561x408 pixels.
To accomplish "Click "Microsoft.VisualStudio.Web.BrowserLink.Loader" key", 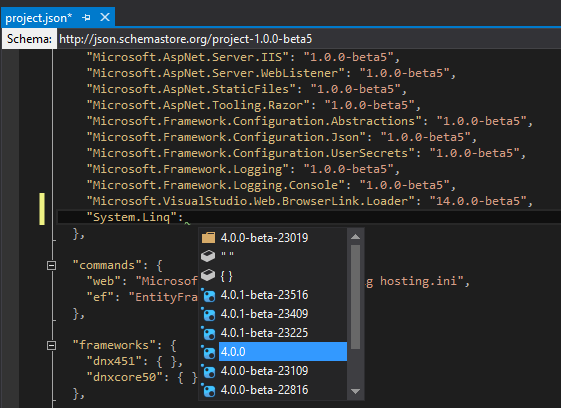I will [250, 201].
